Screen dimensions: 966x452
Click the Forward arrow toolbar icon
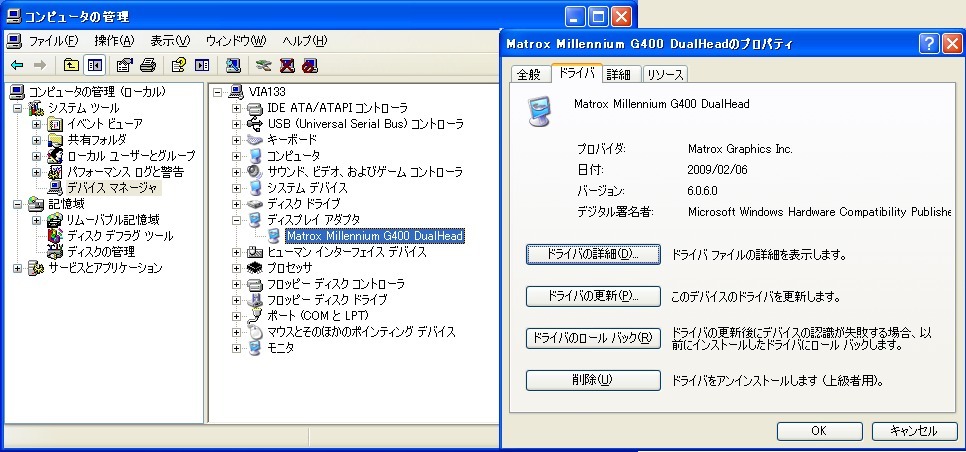point(40,65)
